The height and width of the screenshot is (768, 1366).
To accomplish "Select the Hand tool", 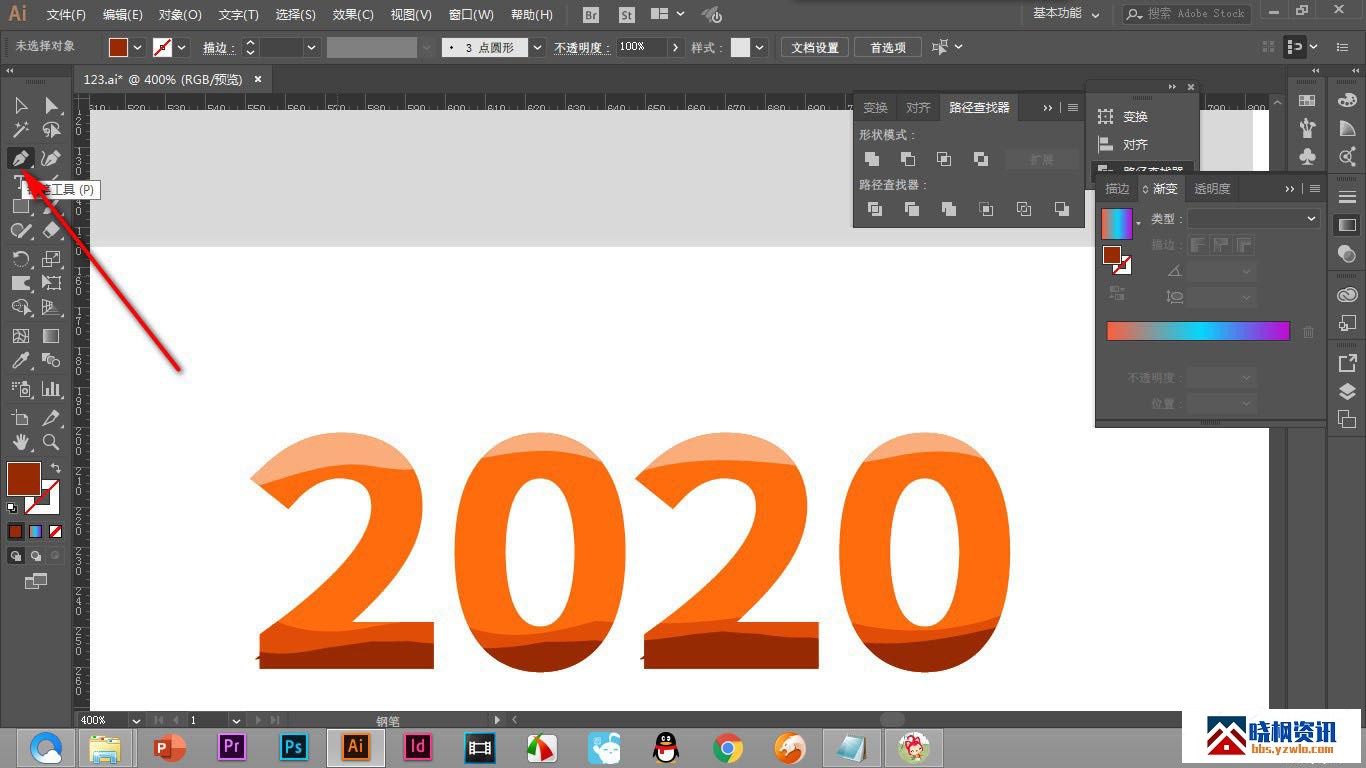I will [x=20, y=442].
